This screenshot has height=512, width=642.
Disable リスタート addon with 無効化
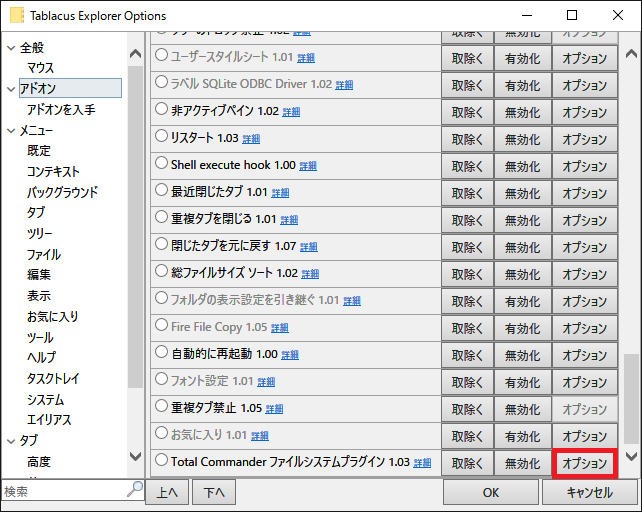tap(522, 140)
